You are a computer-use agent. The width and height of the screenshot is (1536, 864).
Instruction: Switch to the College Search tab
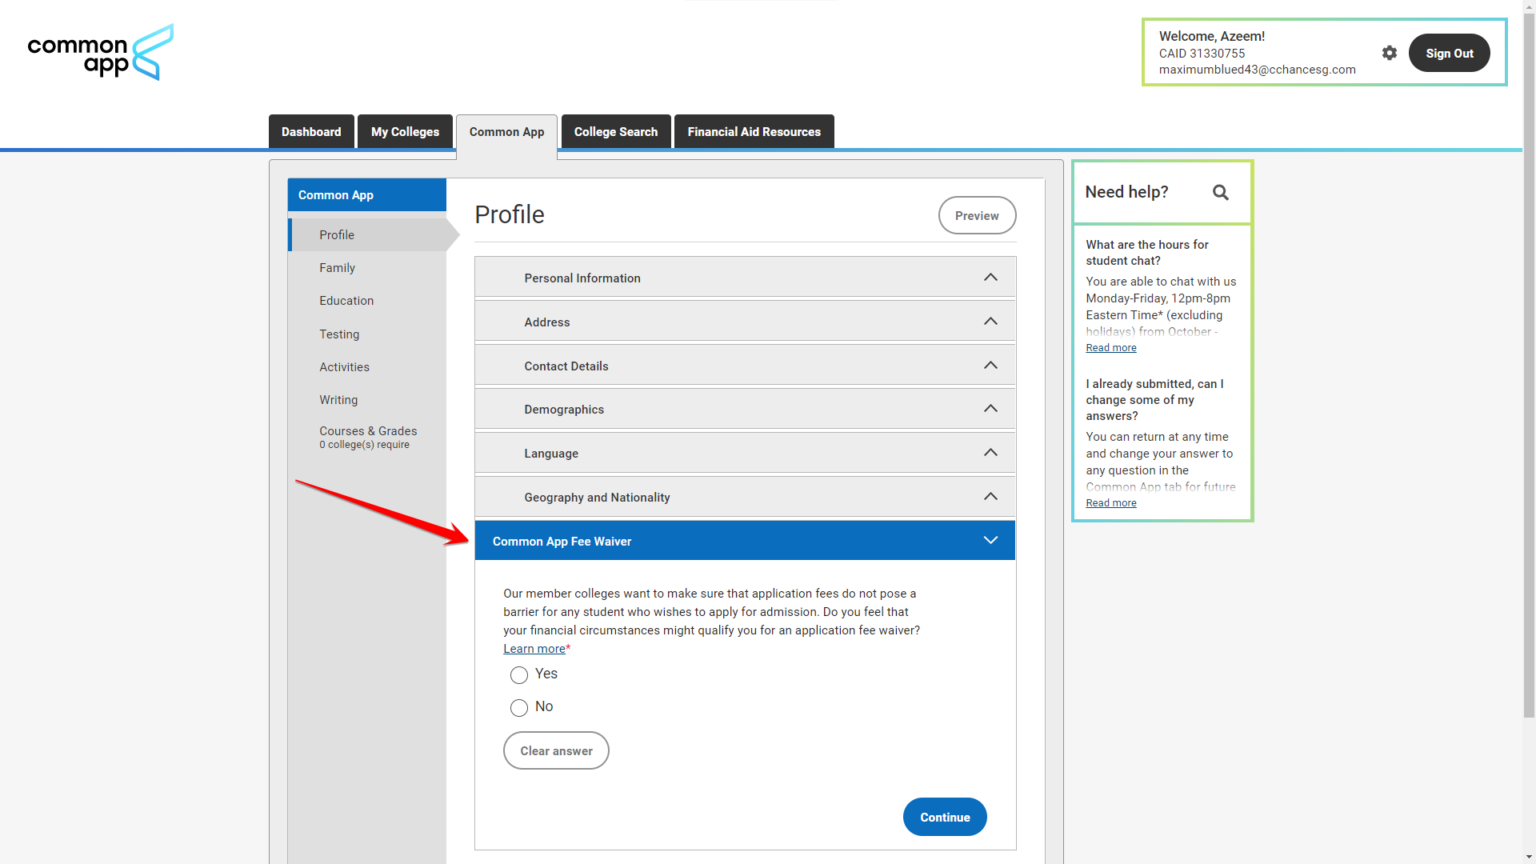tap(615, 131)
